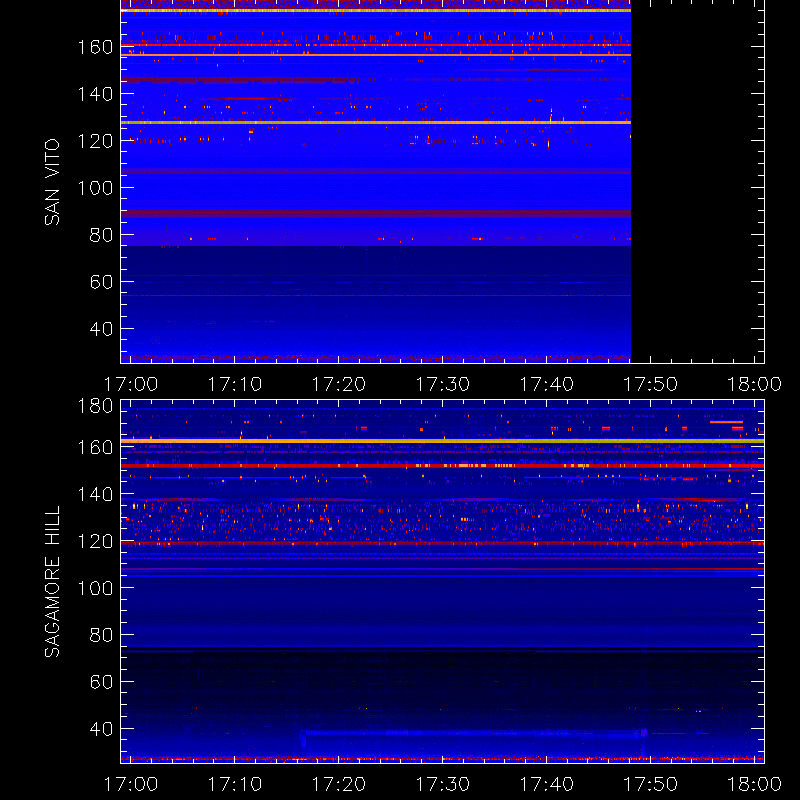Viewport: 800px width, 800px height.
Task: Click 17:00 time label under Sagamore Hill plot
Action: [x=131, y=784]
